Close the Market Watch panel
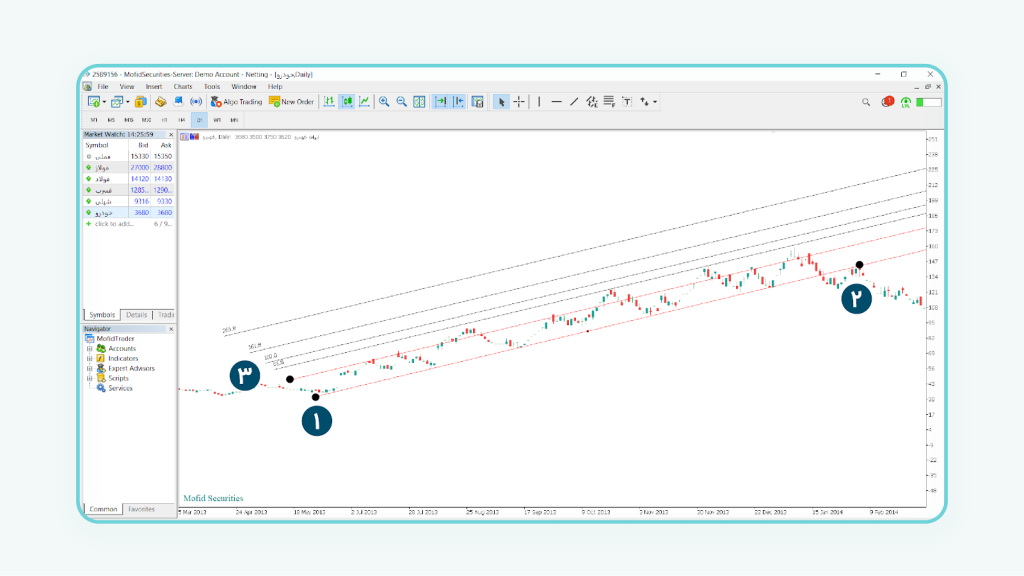The image size is (1024, 576). tap(171, 133)
